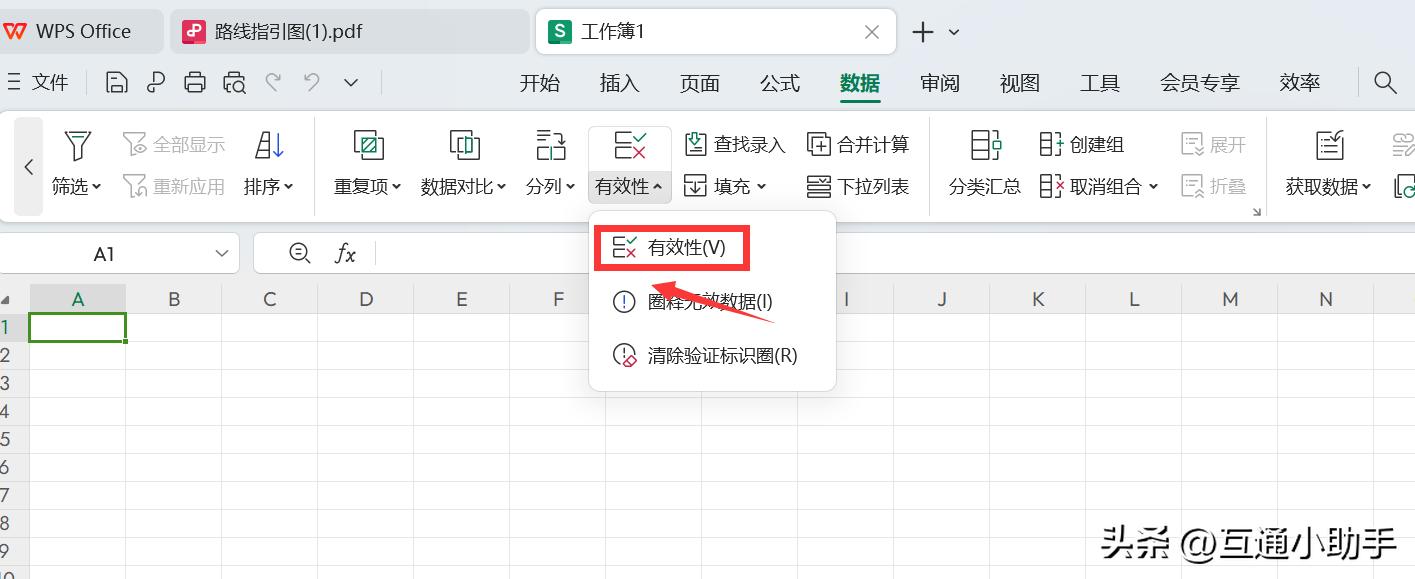1415x579 pixels.
Task: Select column C header
Action: (x=270, y=298)
